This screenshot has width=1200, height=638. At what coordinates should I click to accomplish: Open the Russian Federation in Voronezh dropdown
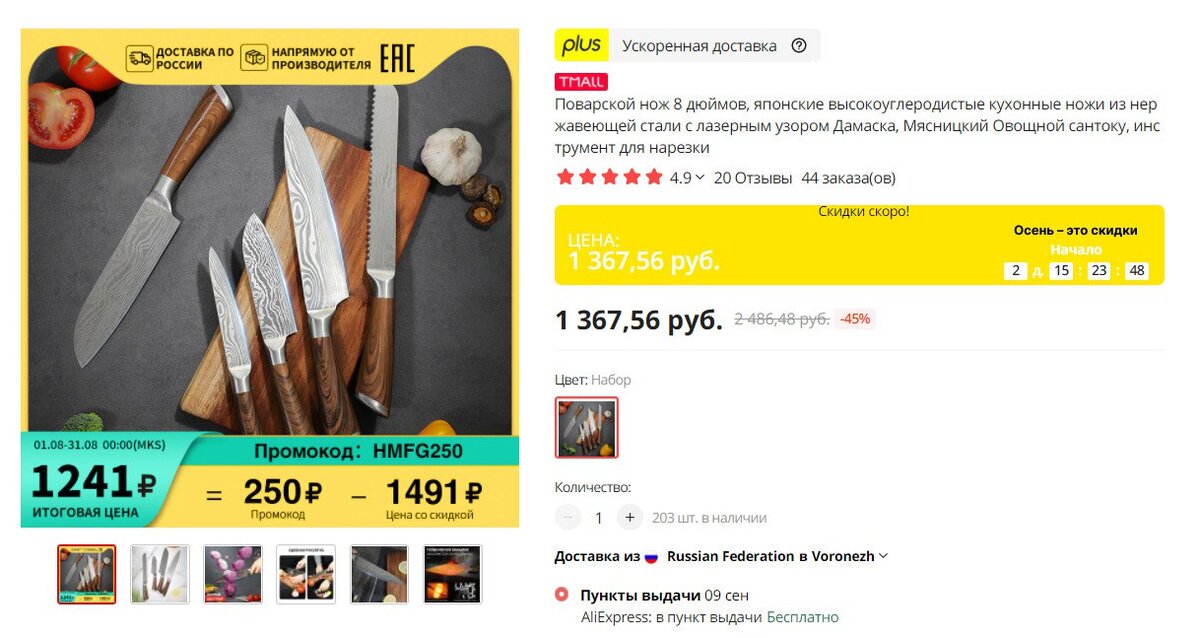click(777, 556)
